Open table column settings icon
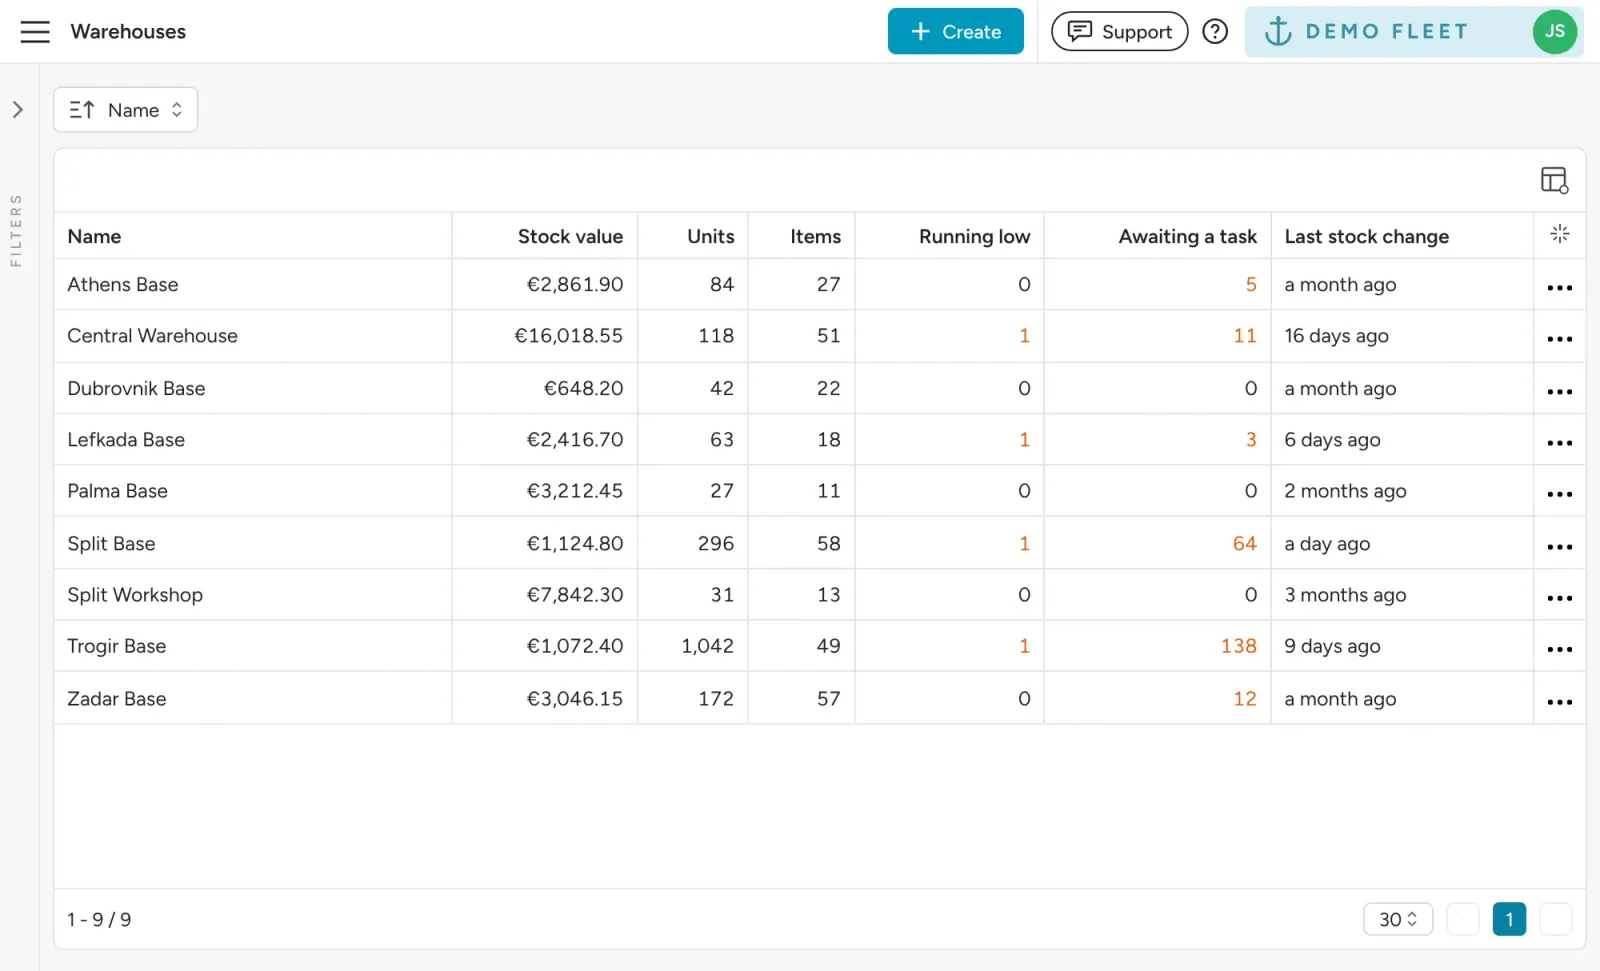 (x=1554, y=180)
